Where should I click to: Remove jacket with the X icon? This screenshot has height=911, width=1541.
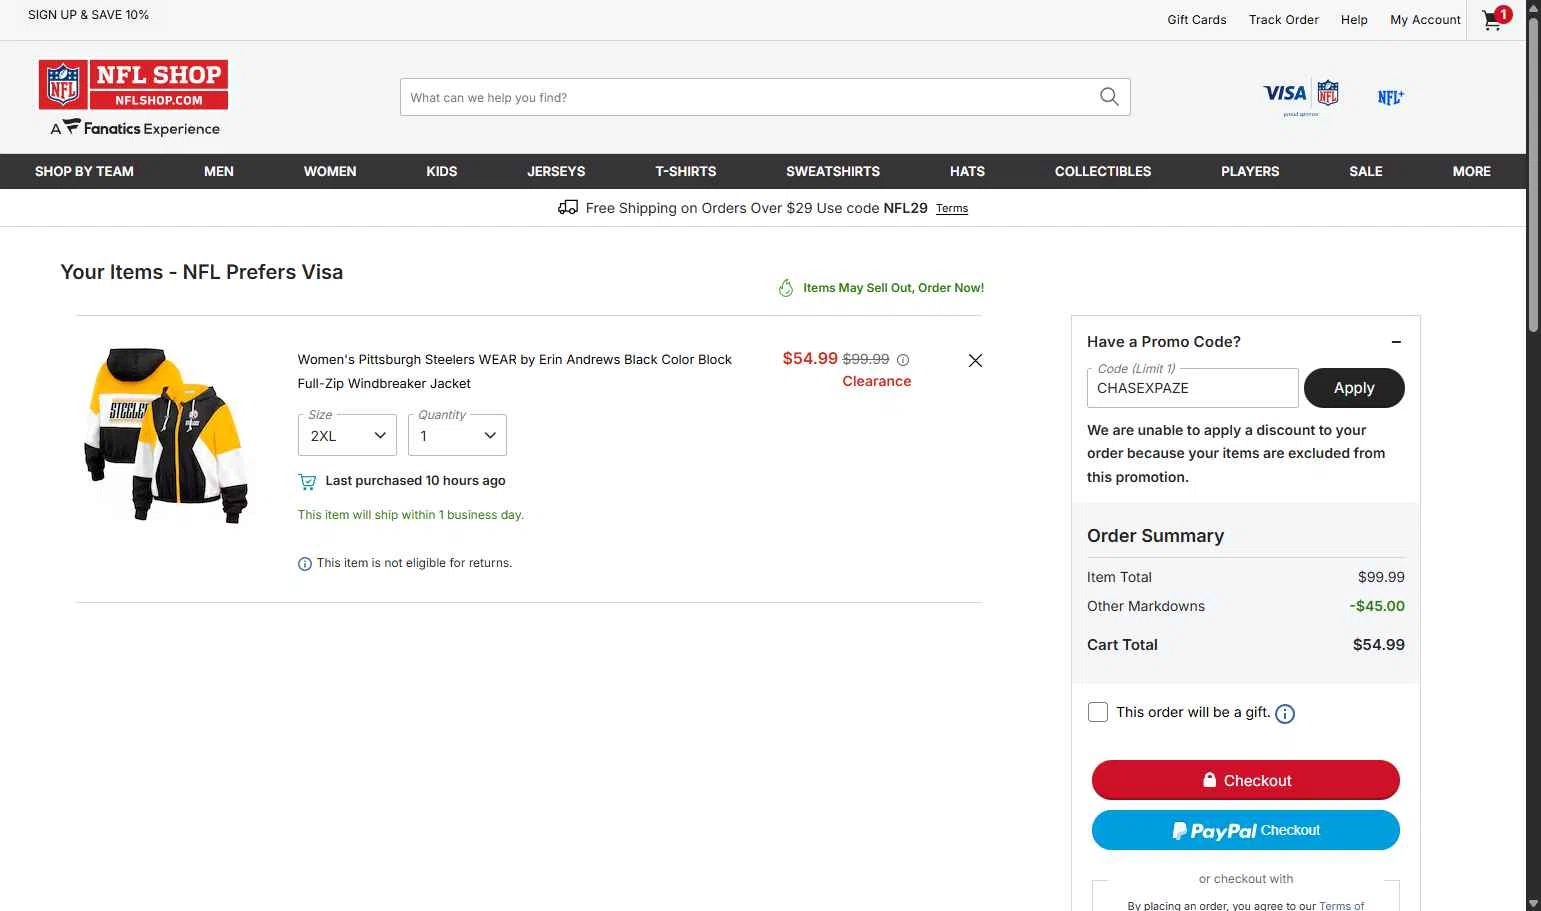(x=975, y=361)
